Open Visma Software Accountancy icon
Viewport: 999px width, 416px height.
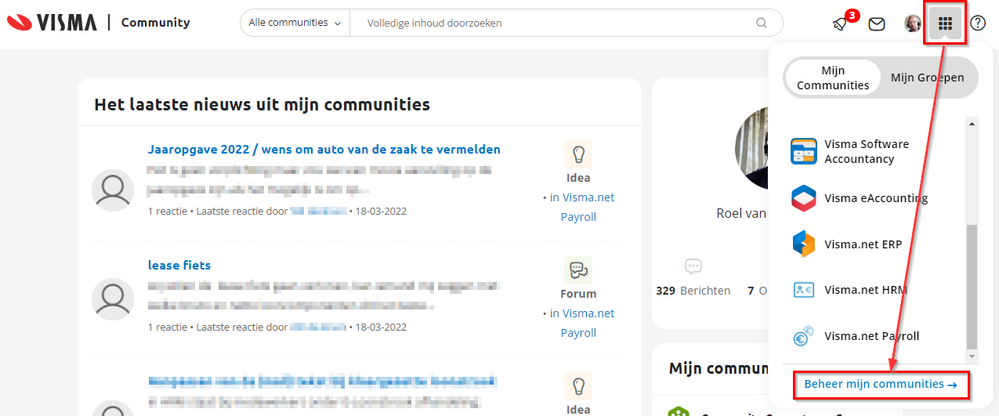(x=803, y=152)
